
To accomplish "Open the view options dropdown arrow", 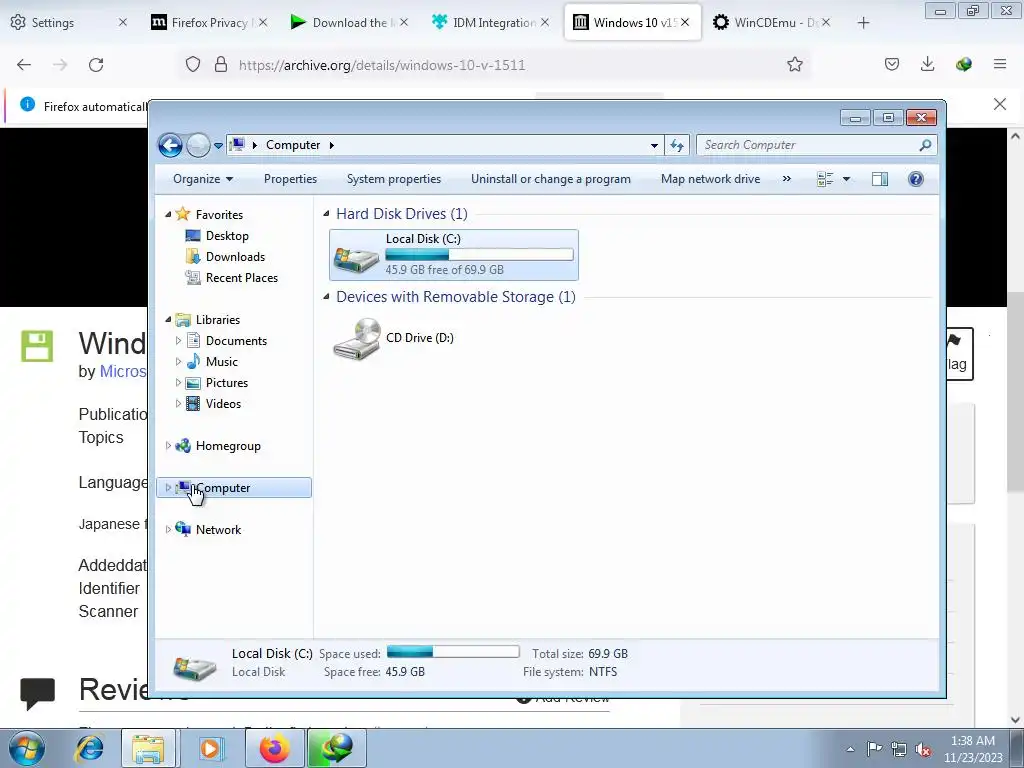I will pyautogui.click(x=846, y=179).
